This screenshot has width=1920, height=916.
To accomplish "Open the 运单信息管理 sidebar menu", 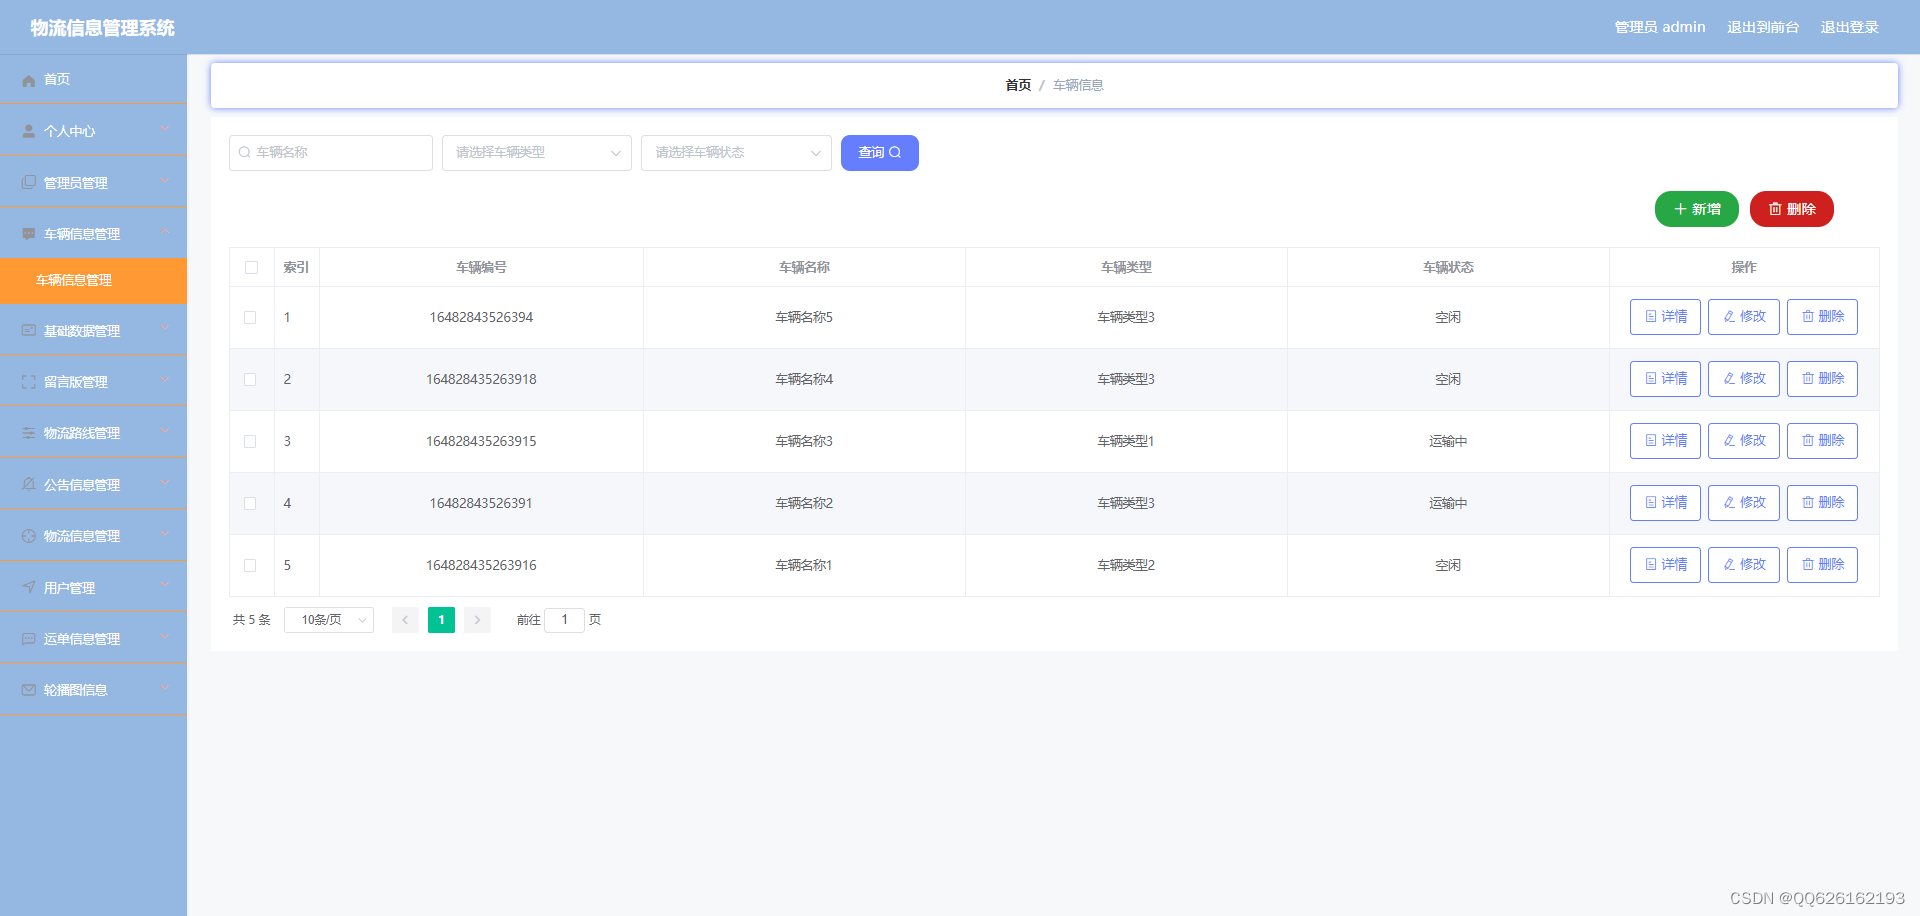I will click(x=93, y=639).
